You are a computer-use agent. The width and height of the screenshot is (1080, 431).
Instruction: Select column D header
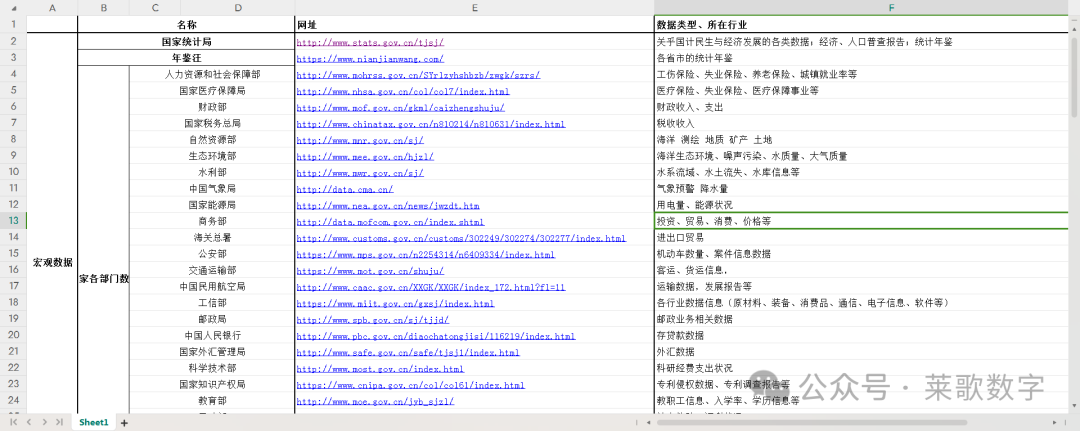[x=238, y=8]
